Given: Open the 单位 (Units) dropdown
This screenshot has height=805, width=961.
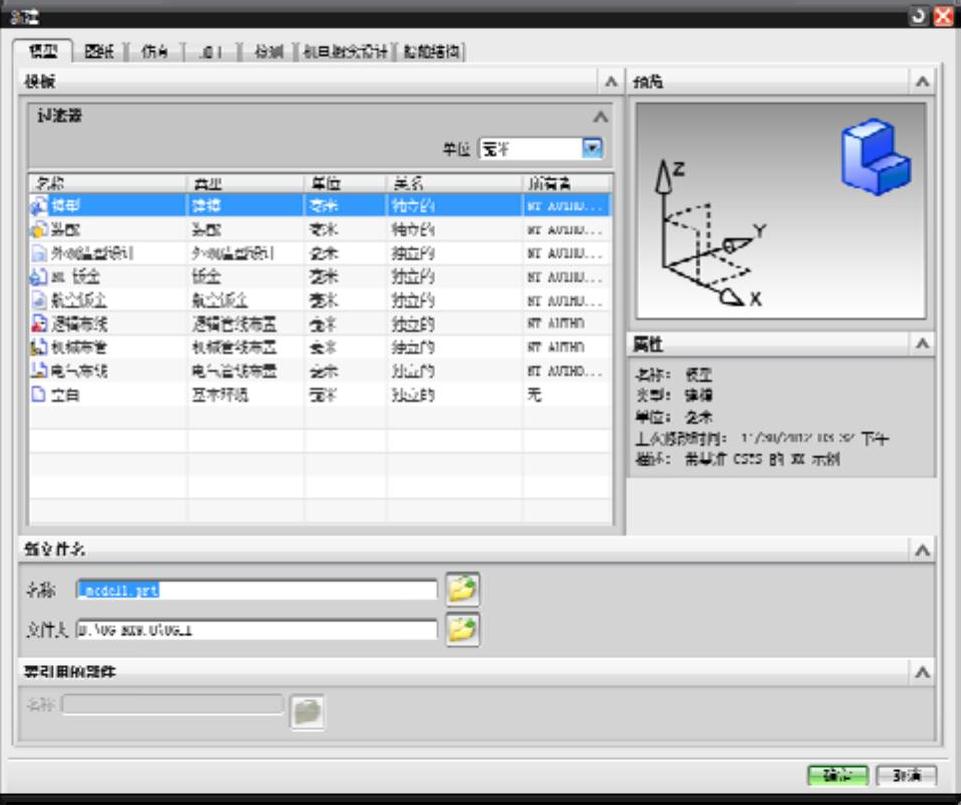Looking at the screenshot, I should [592, 148].
